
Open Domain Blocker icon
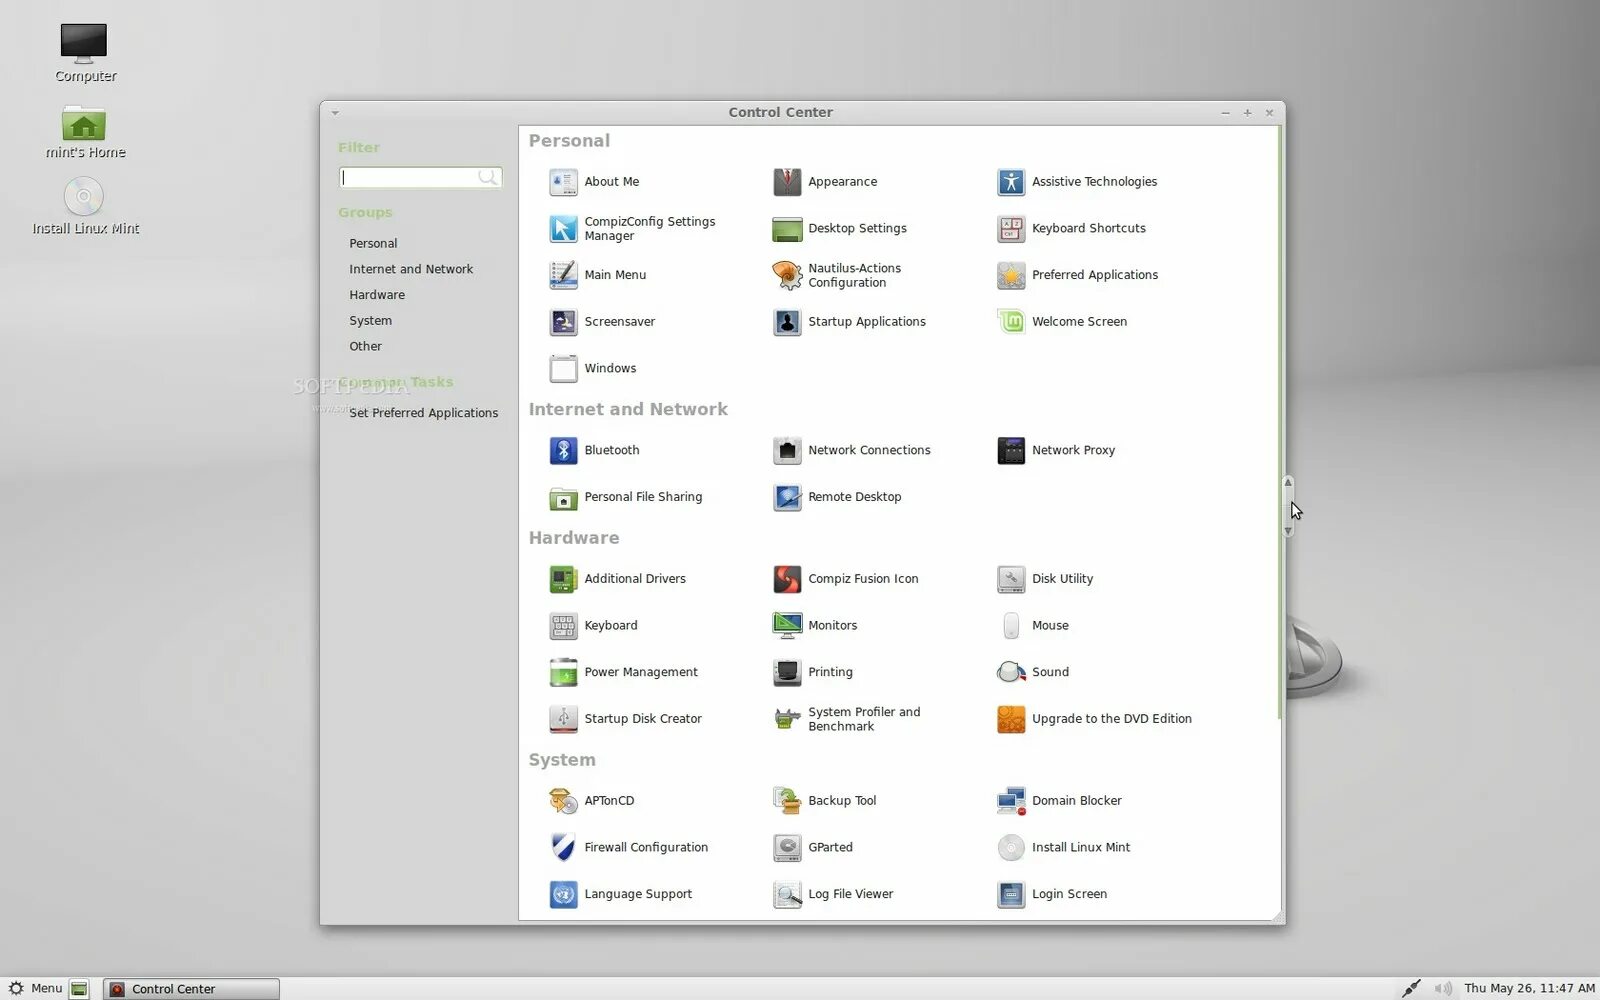[1011, 801]
